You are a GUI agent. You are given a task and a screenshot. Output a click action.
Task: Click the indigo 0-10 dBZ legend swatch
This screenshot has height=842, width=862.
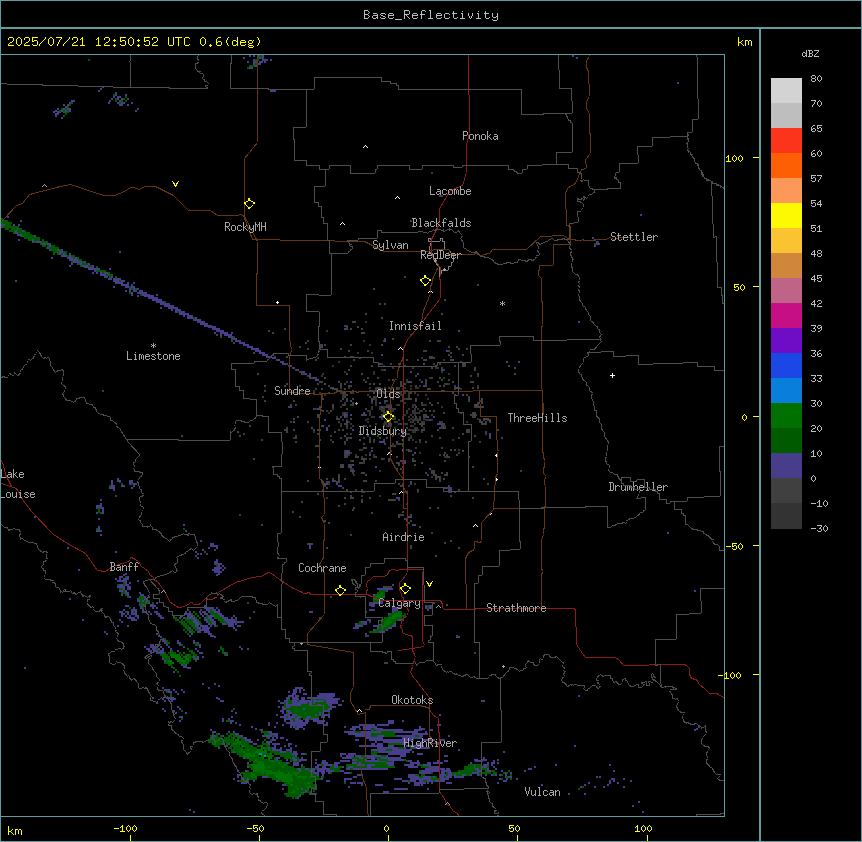tap(786, 466)
